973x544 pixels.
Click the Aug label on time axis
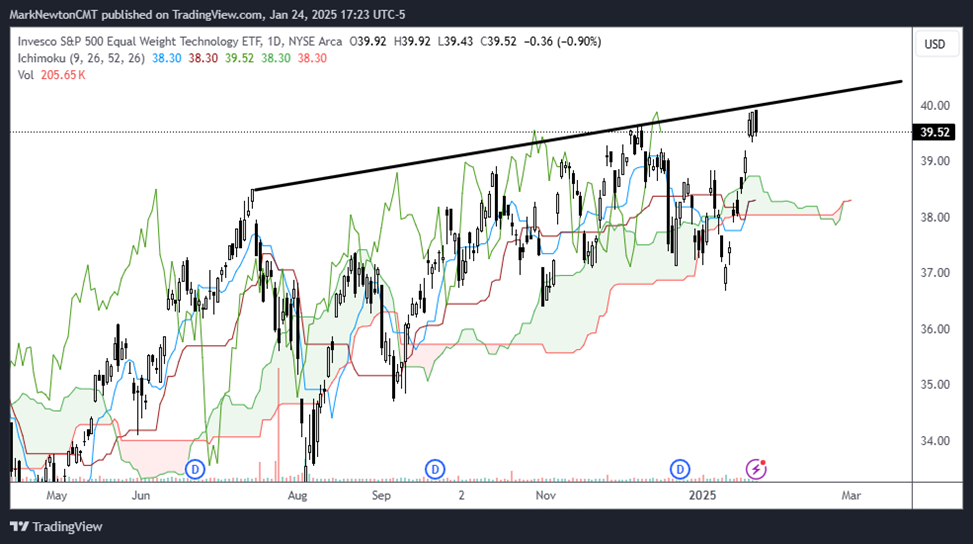pyautogui.click(x=297, y=496)
